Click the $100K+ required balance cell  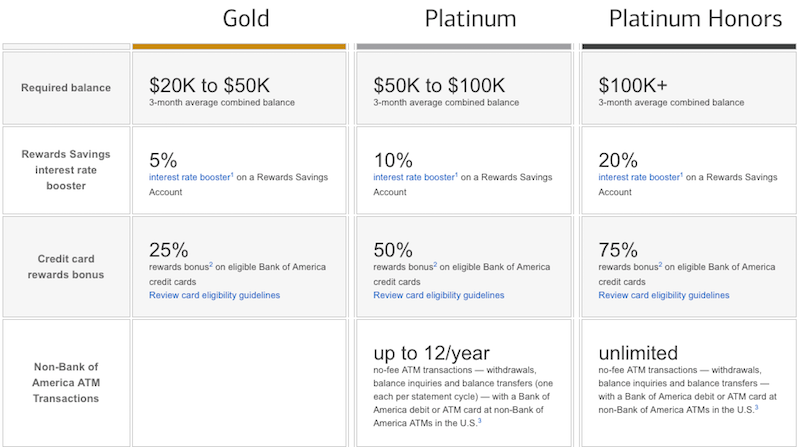click(x=689, y=88)
